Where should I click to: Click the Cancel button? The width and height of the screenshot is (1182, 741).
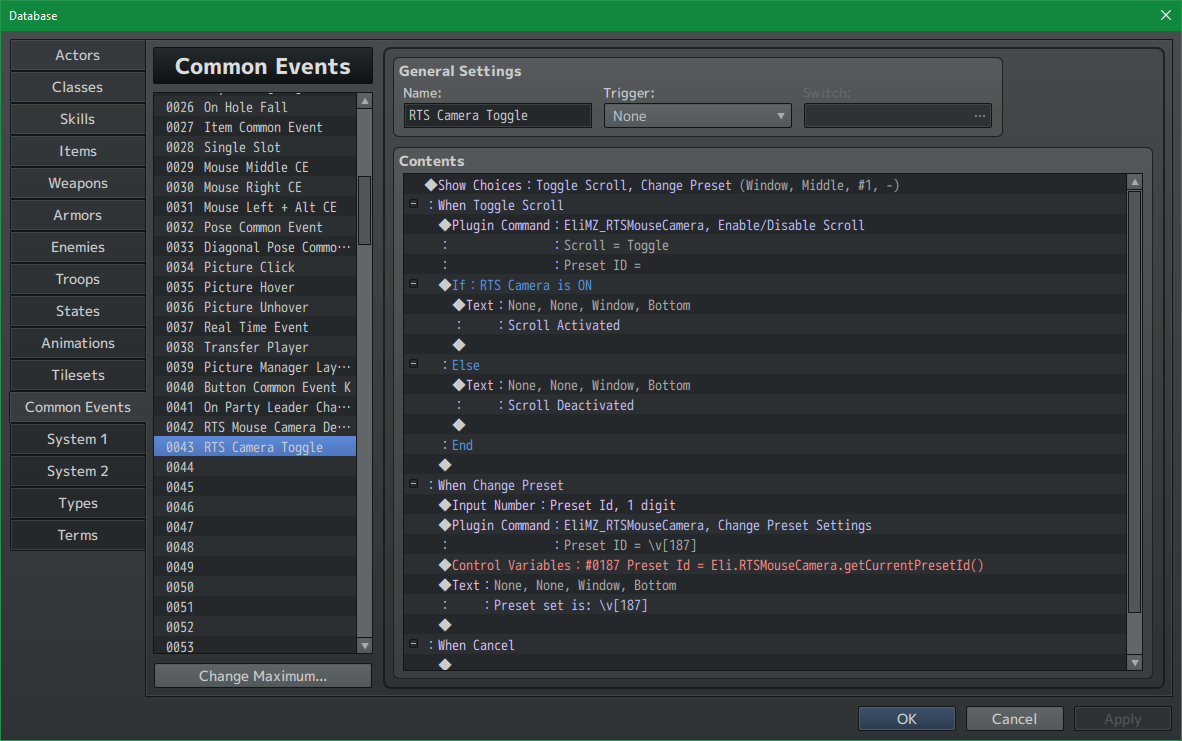(x=1014, y=718)
